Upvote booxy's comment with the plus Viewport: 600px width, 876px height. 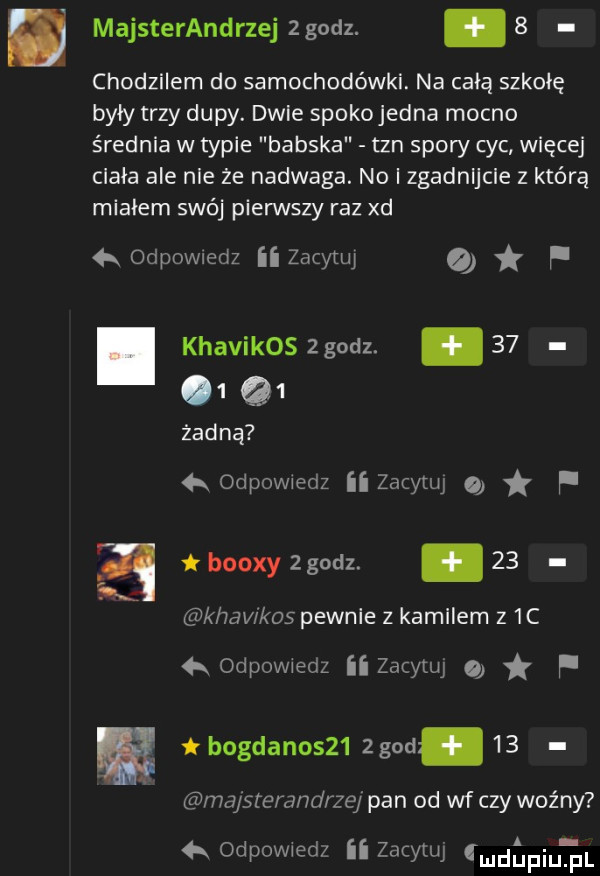tap(452, 563)
